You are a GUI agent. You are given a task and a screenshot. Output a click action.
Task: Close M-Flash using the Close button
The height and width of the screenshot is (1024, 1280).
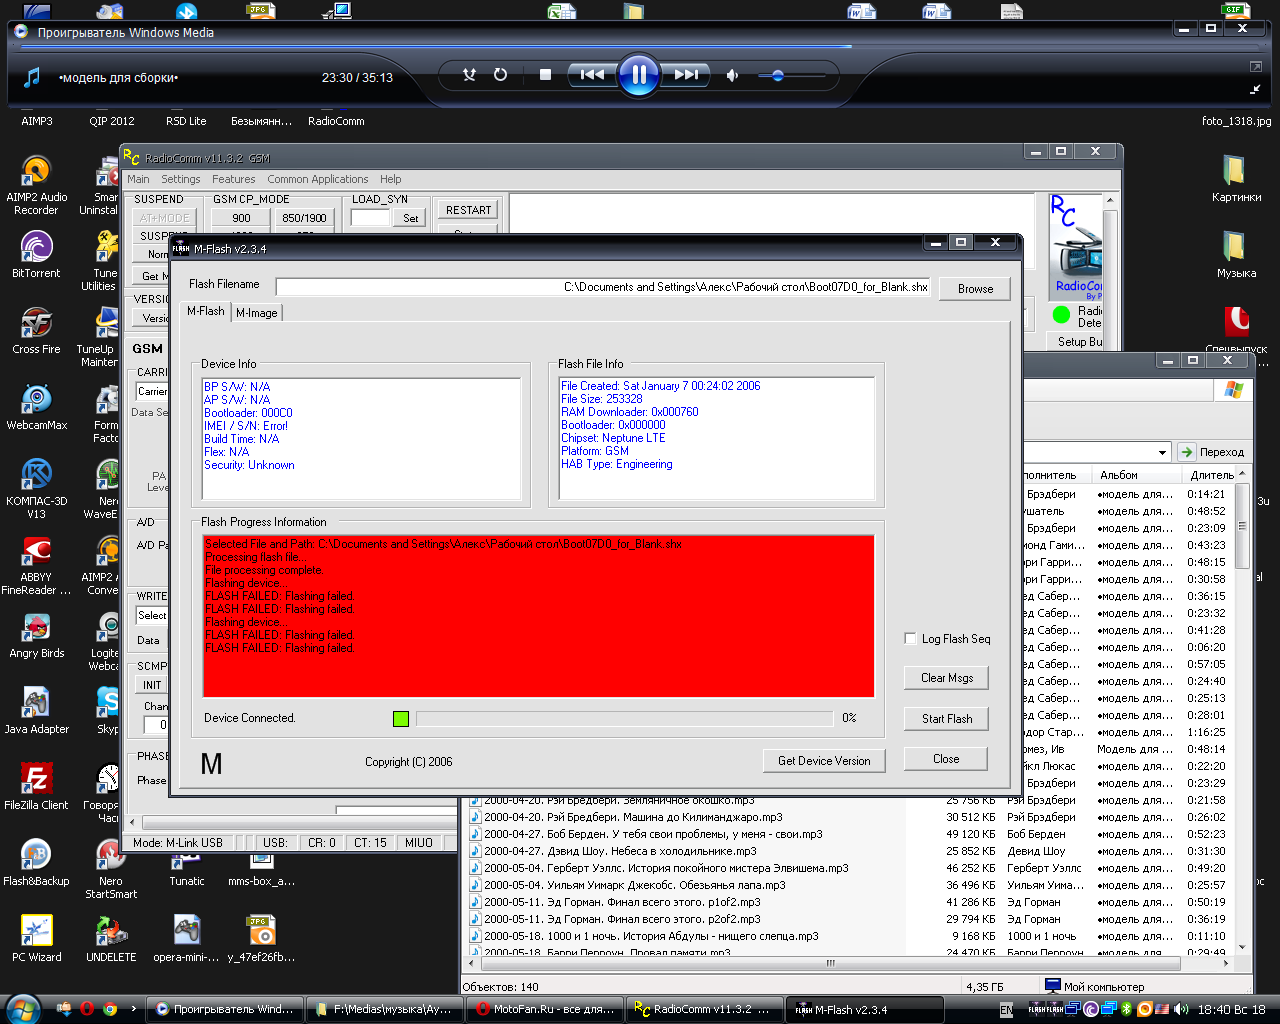[x=946, y=759]
